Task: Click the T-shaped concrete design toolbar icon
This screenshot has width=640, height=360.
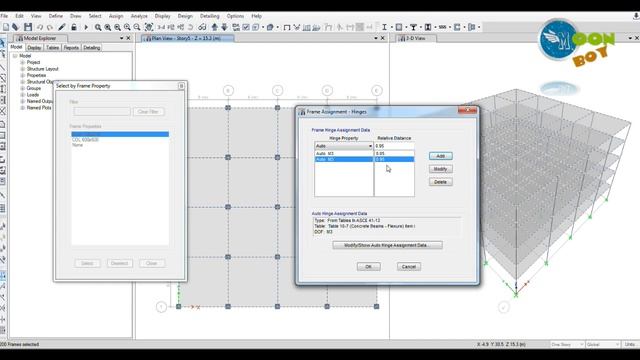Action: tap(413, 27)
